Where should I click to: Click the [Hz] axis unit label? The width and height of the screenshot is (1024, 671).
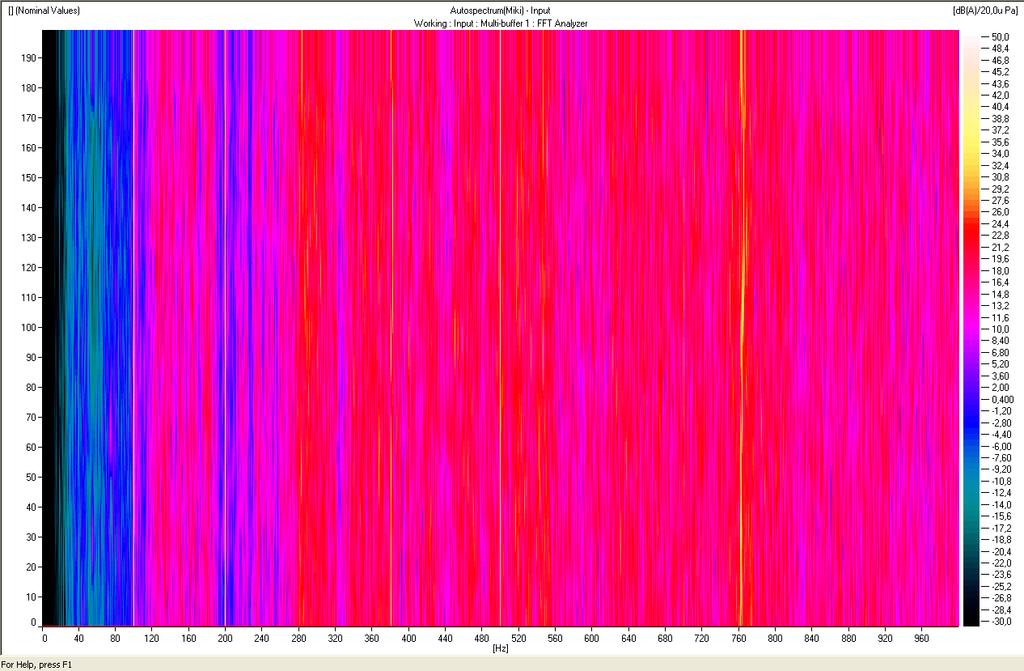500,648
